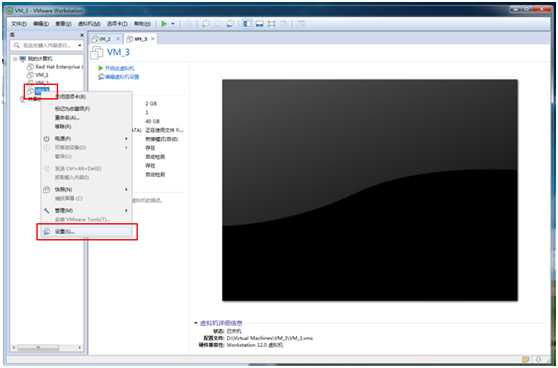Toggle the show library toolbar icon
Image resolution: width=558 pixels, height=368 pixels.
pos(246,23)
